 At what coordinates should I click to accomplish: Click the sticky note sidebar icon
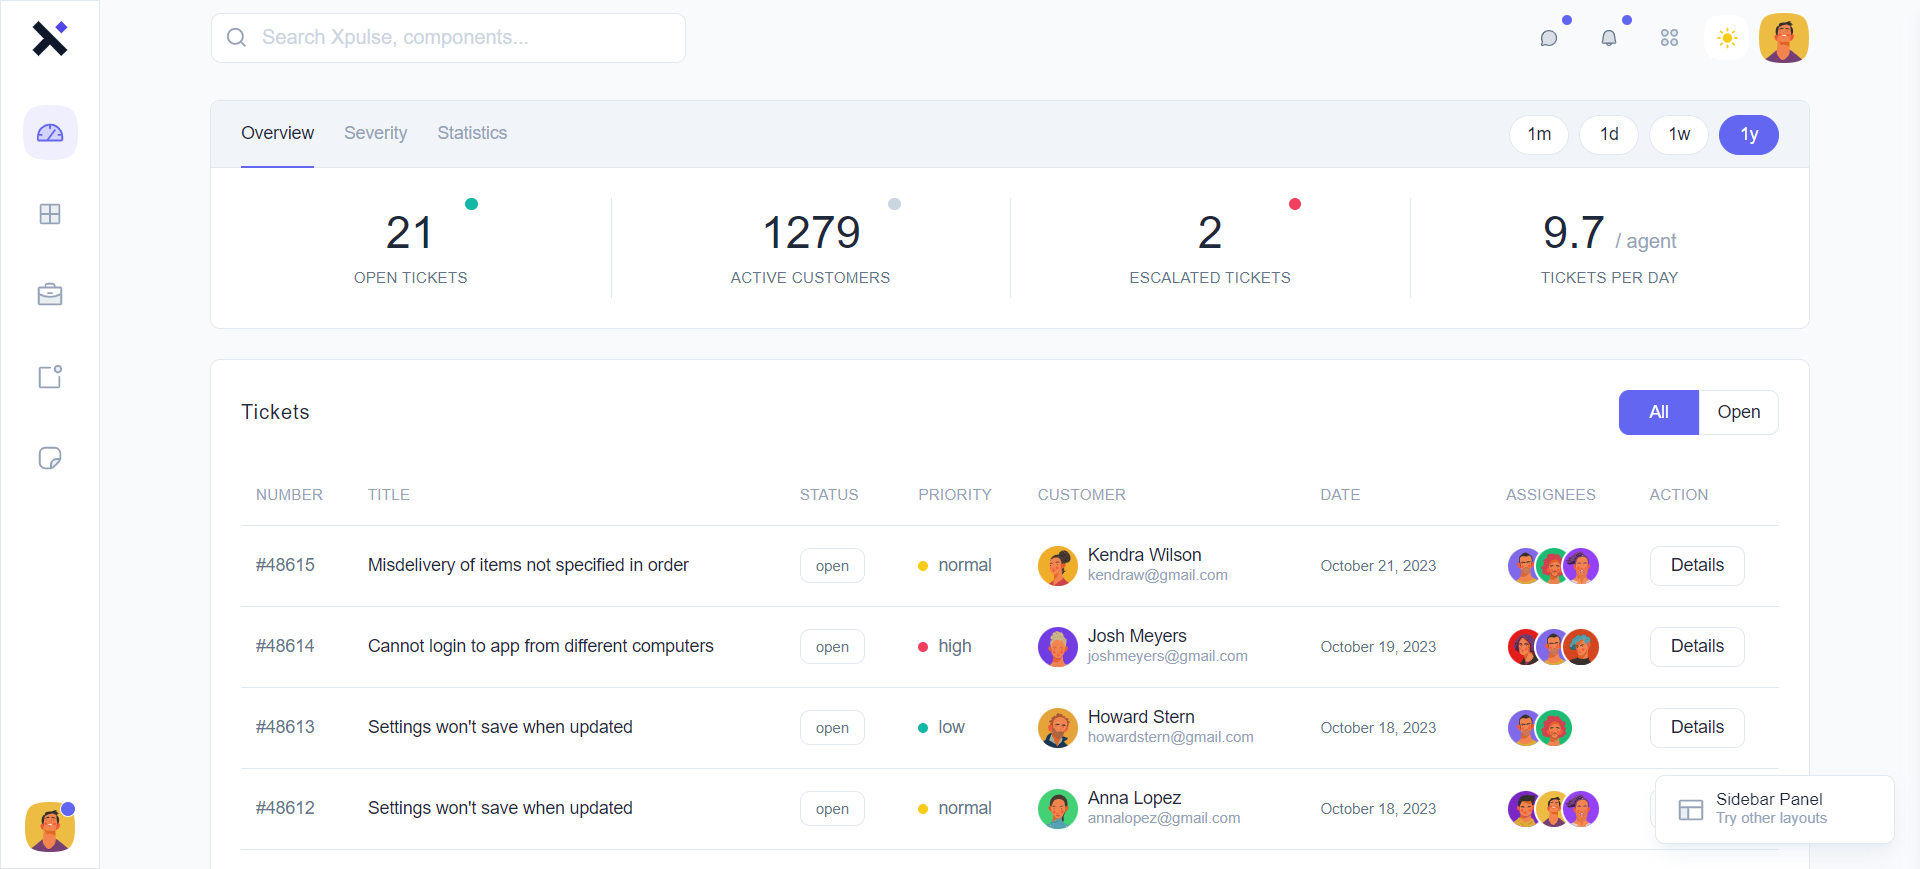point(50,458)
